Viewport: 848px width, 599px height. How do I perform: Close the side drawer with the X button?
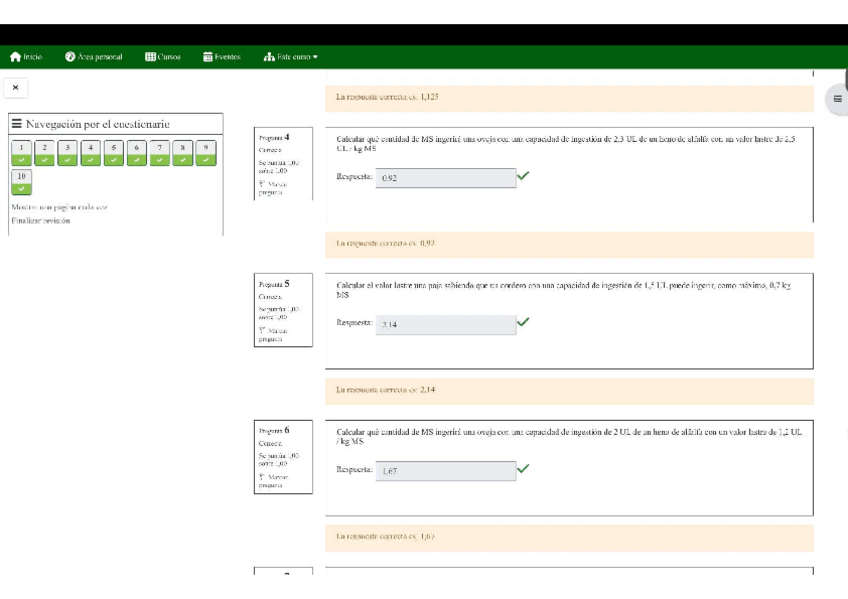(x=15, y=88)
